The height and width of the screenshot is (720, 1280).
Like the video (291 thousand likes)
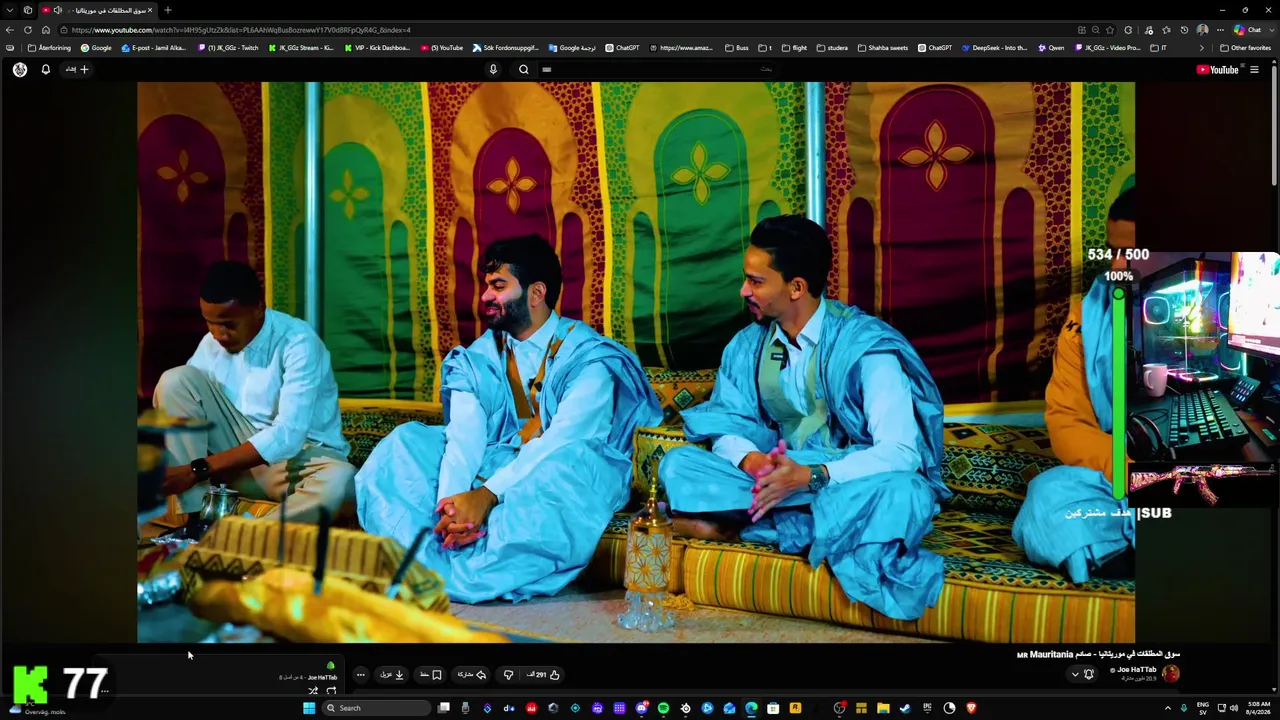pos(543,675)
